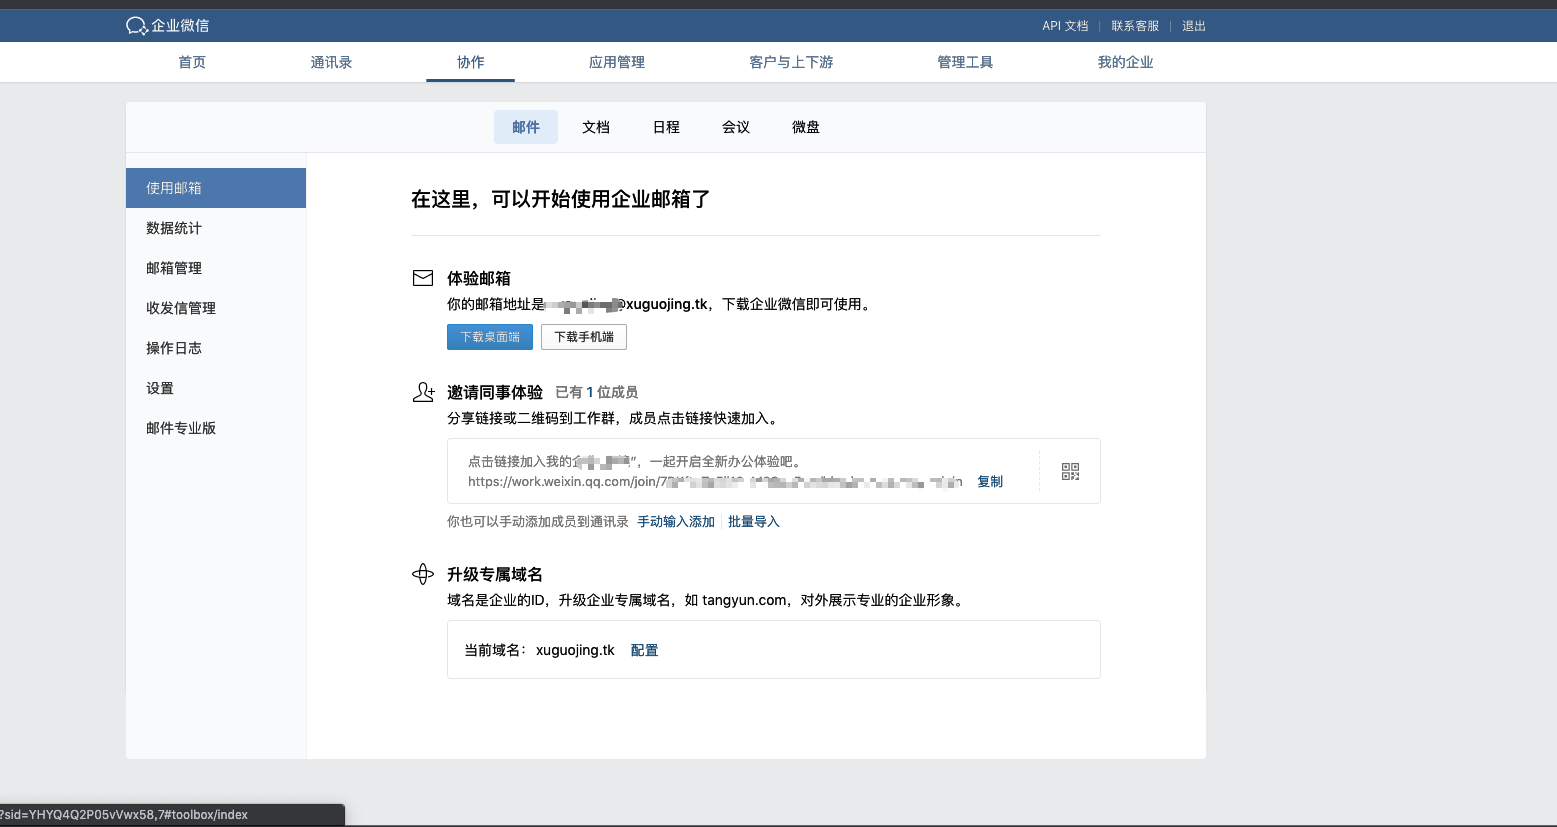
Task: Switch to the 会议 sub-tab
Action: coord(736,127)
